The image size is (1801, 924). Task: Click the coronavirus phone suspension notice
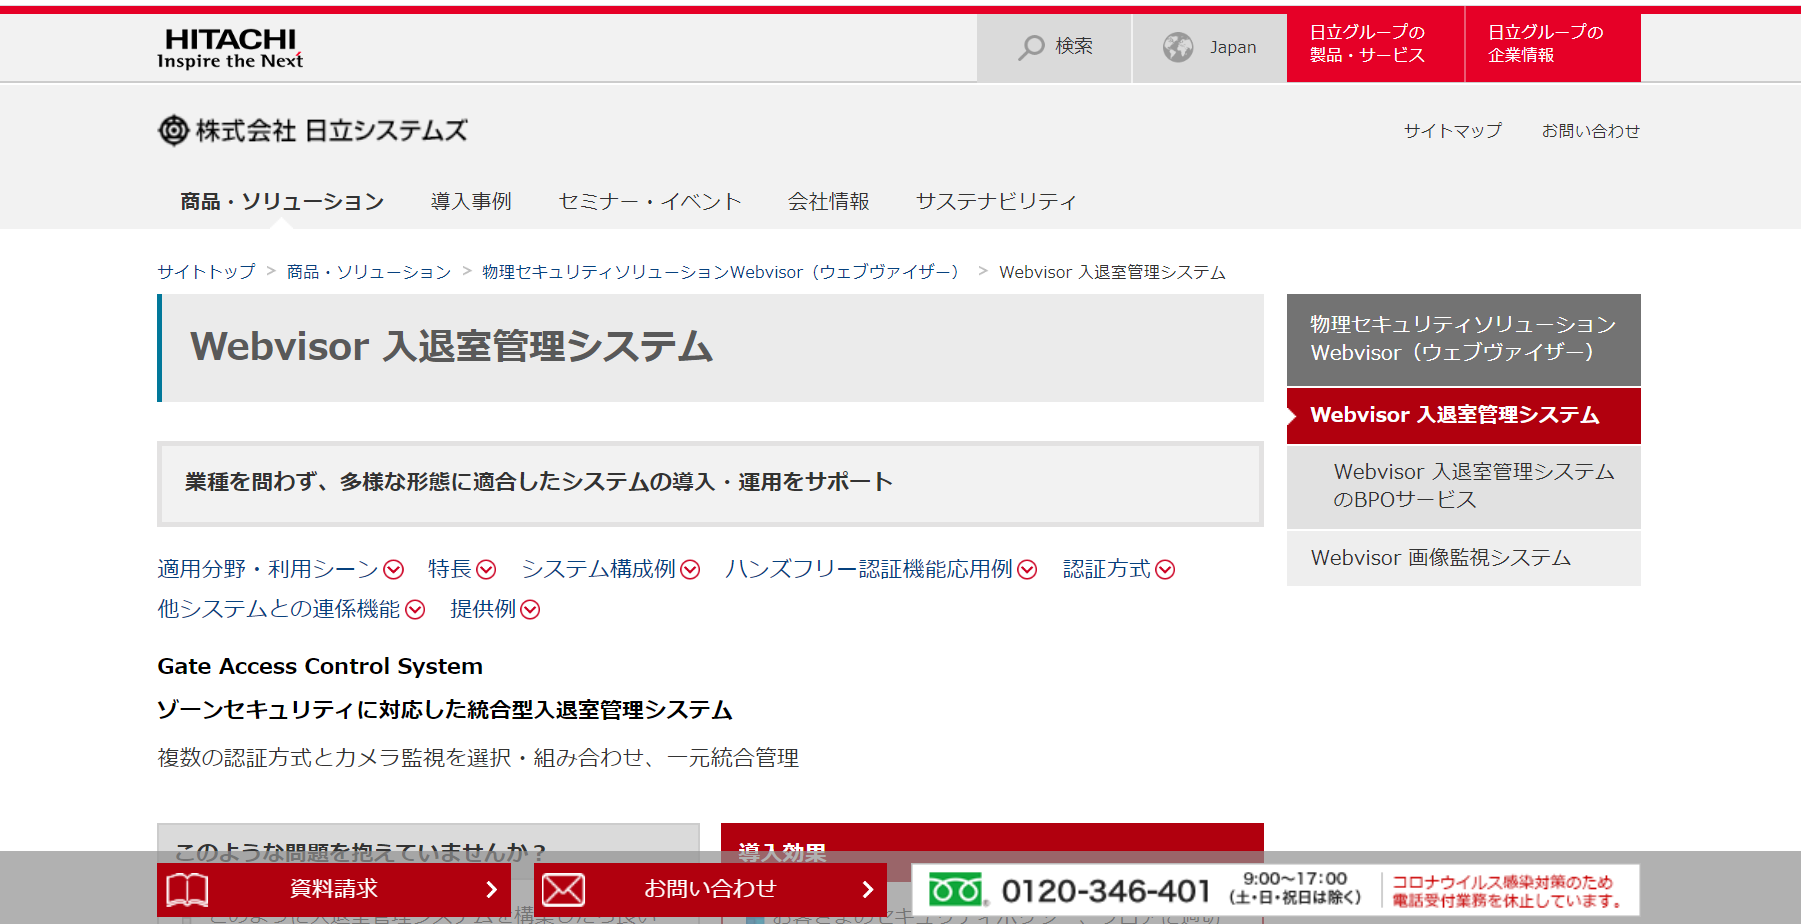[x=1505, y=890]
